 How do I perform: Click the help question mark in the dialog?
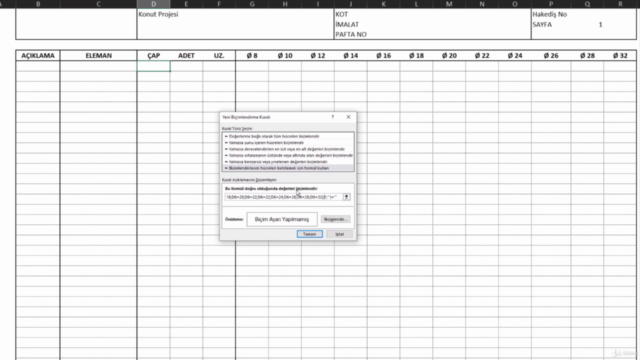[x=333, y=117]
